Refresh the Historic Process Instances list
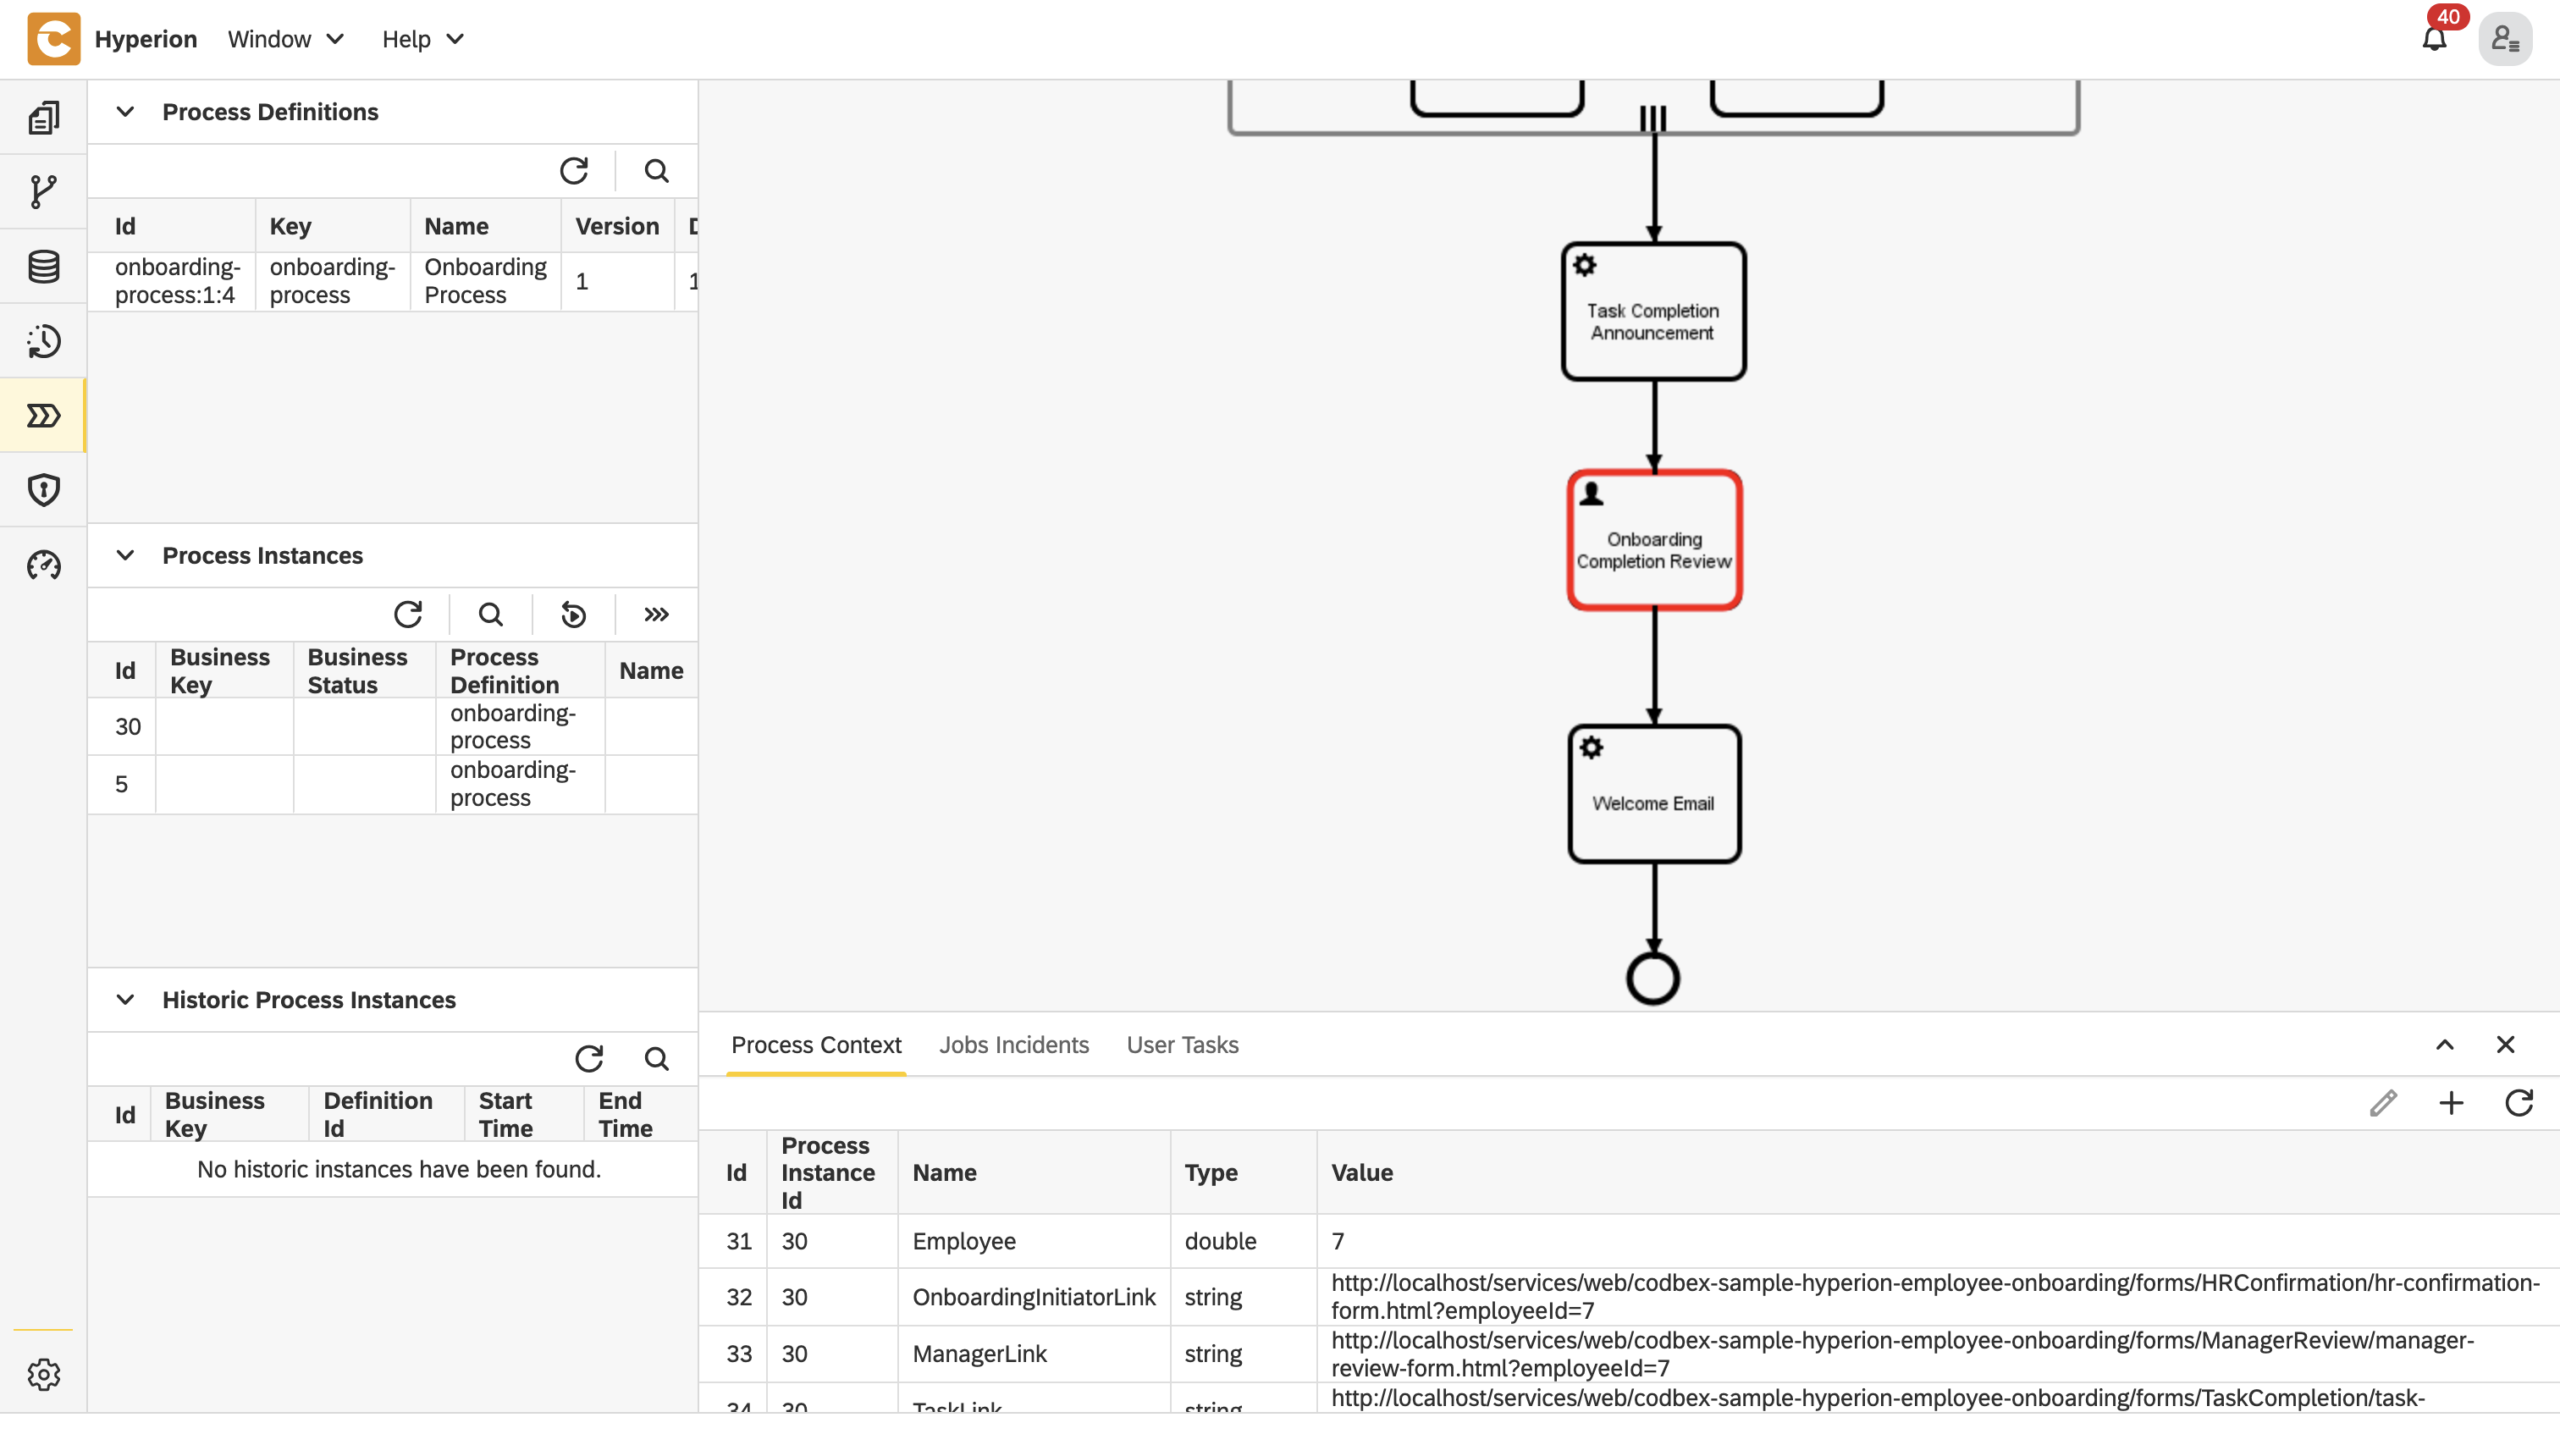Viewport: 2560px width, 1456px height. point(589,1058)
